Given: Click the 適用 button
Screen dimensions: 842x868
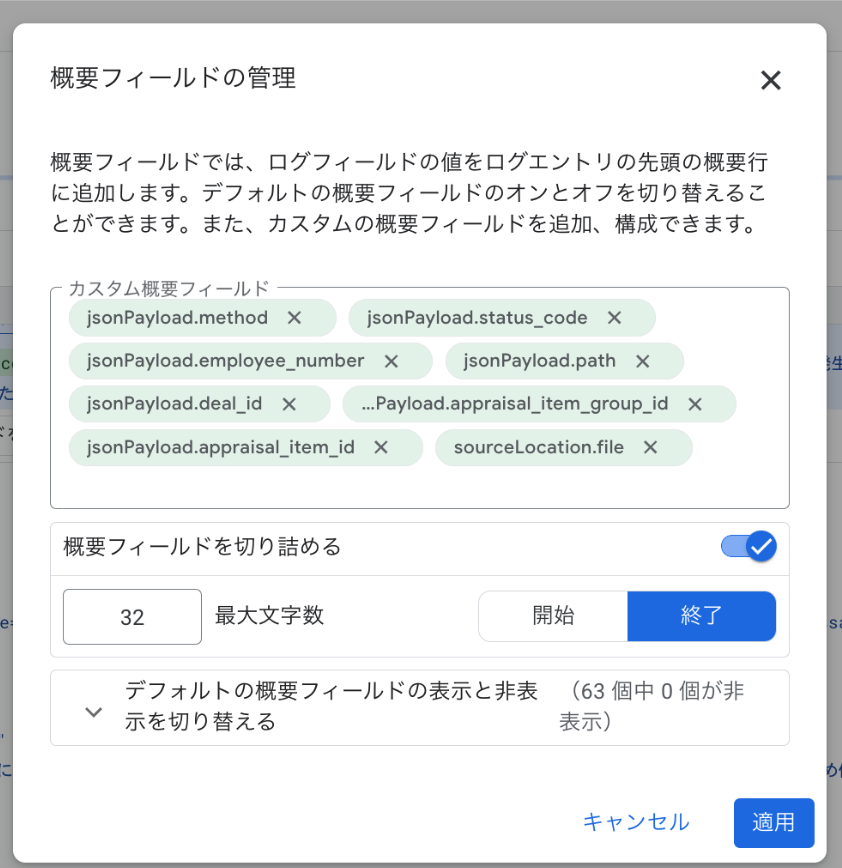Looking at the screenshot, I should pyautogui.click(x=774, y=823).
